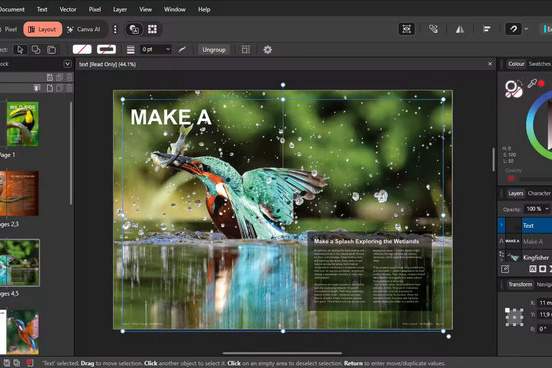This screenshot has height=368, width=552.
Task: Select the Move tool arrow icon
Action: [x=20, y=50]
